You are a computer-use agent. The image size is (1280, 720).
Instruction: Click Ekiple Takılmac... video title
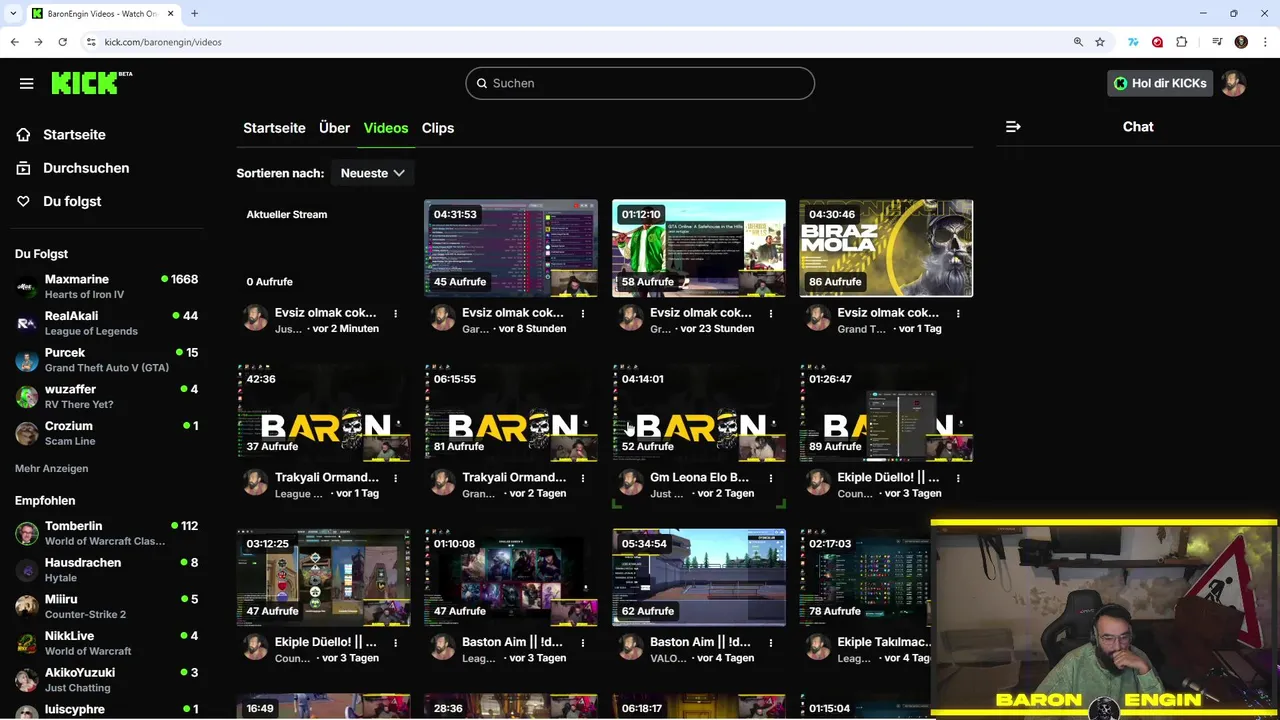click(885, 642)
